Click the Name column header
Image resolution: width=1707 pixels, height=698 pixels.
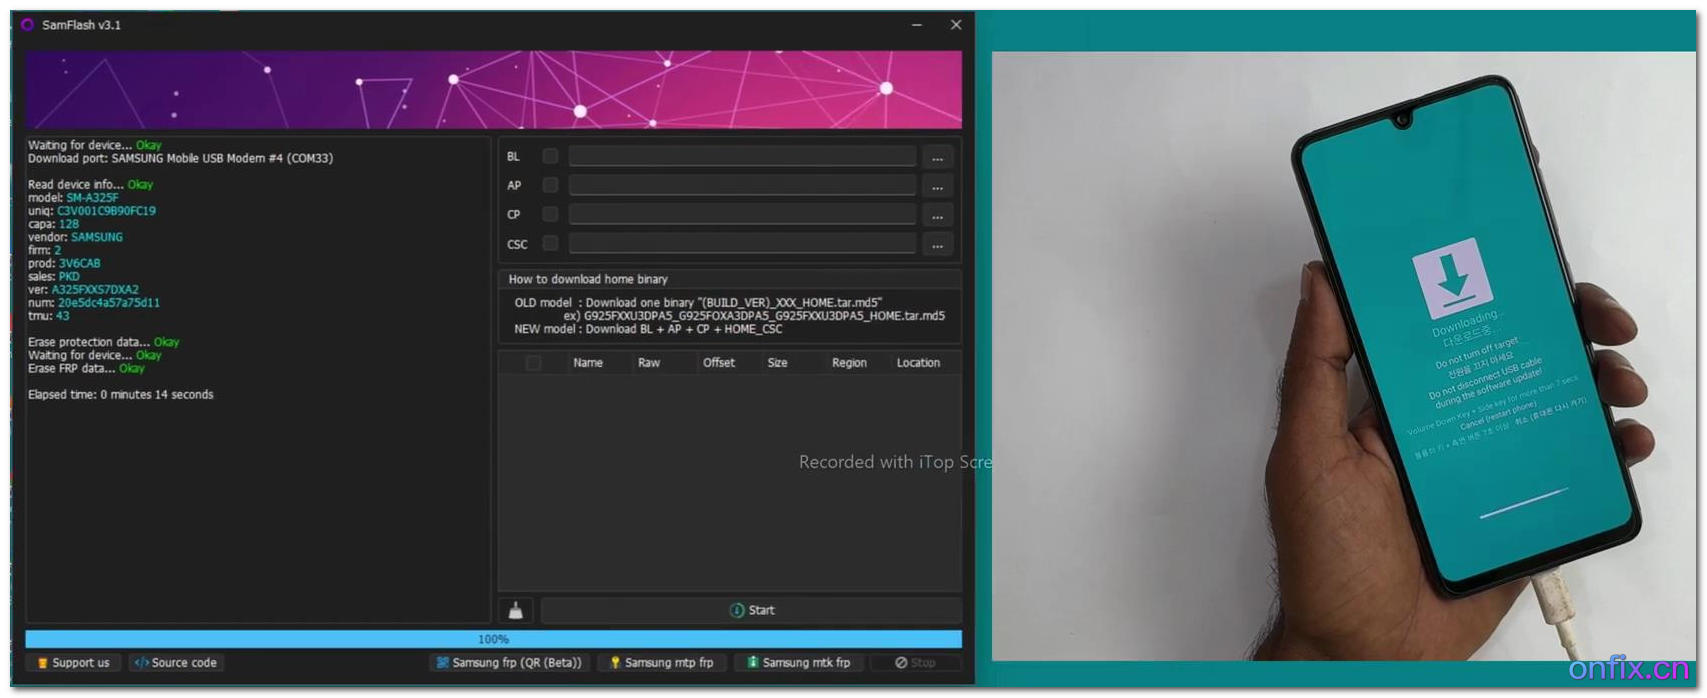pyautogui.click(x=588, y=363)
